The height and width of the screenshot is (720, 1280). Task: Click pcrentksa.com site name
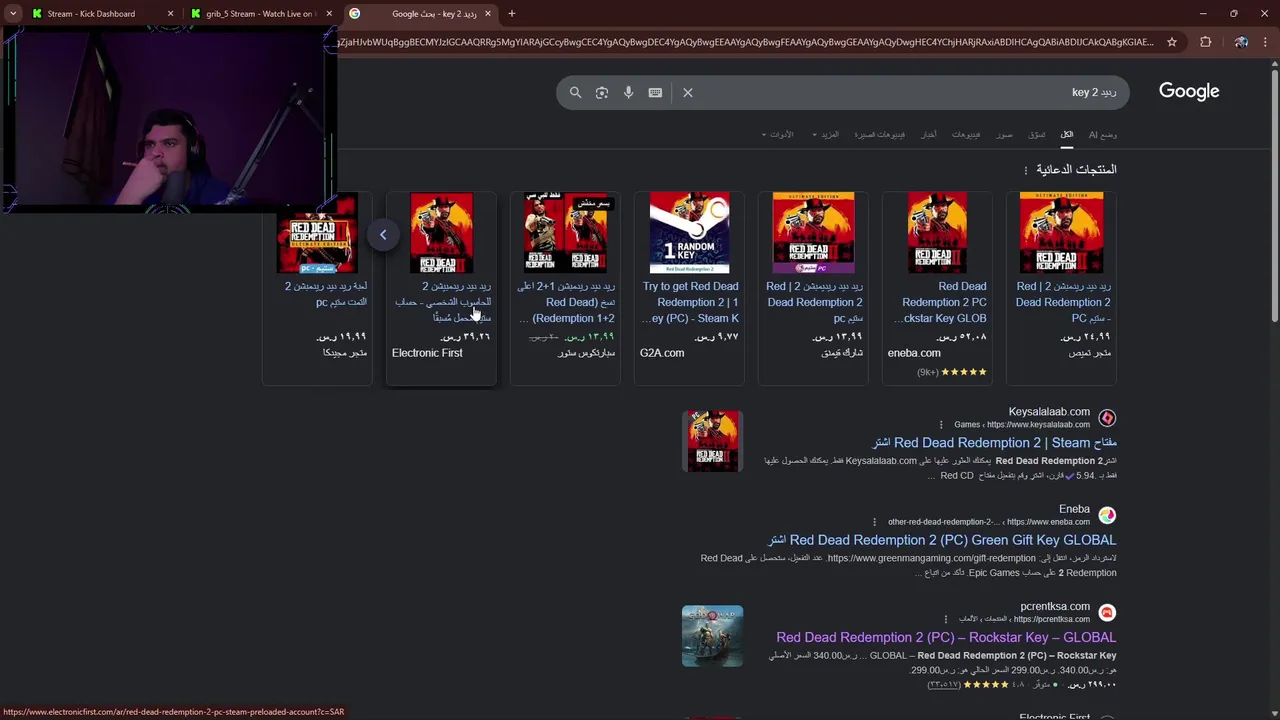pyautogui.click(x=1055, y=606)
